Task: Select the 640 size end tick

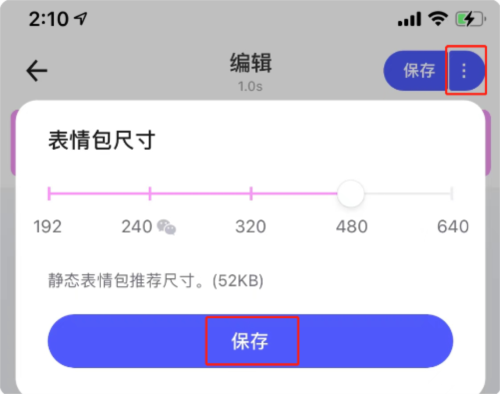Action: click(x=452, y=193)
